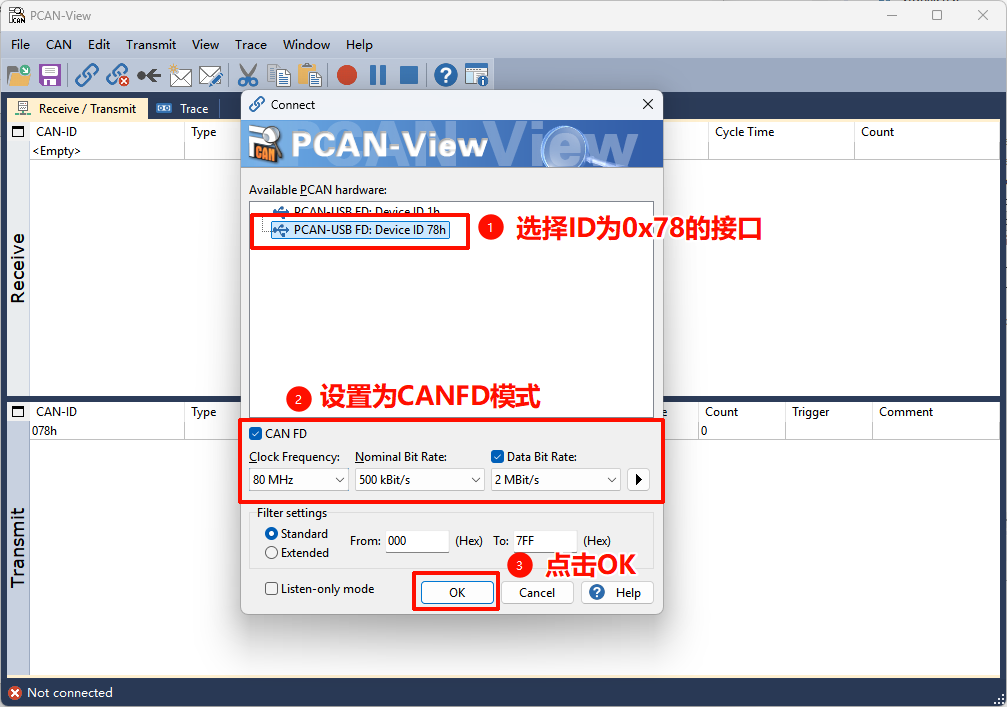
Task: Stop the trace using the stop icon
Action: click(x=410, y=75)
